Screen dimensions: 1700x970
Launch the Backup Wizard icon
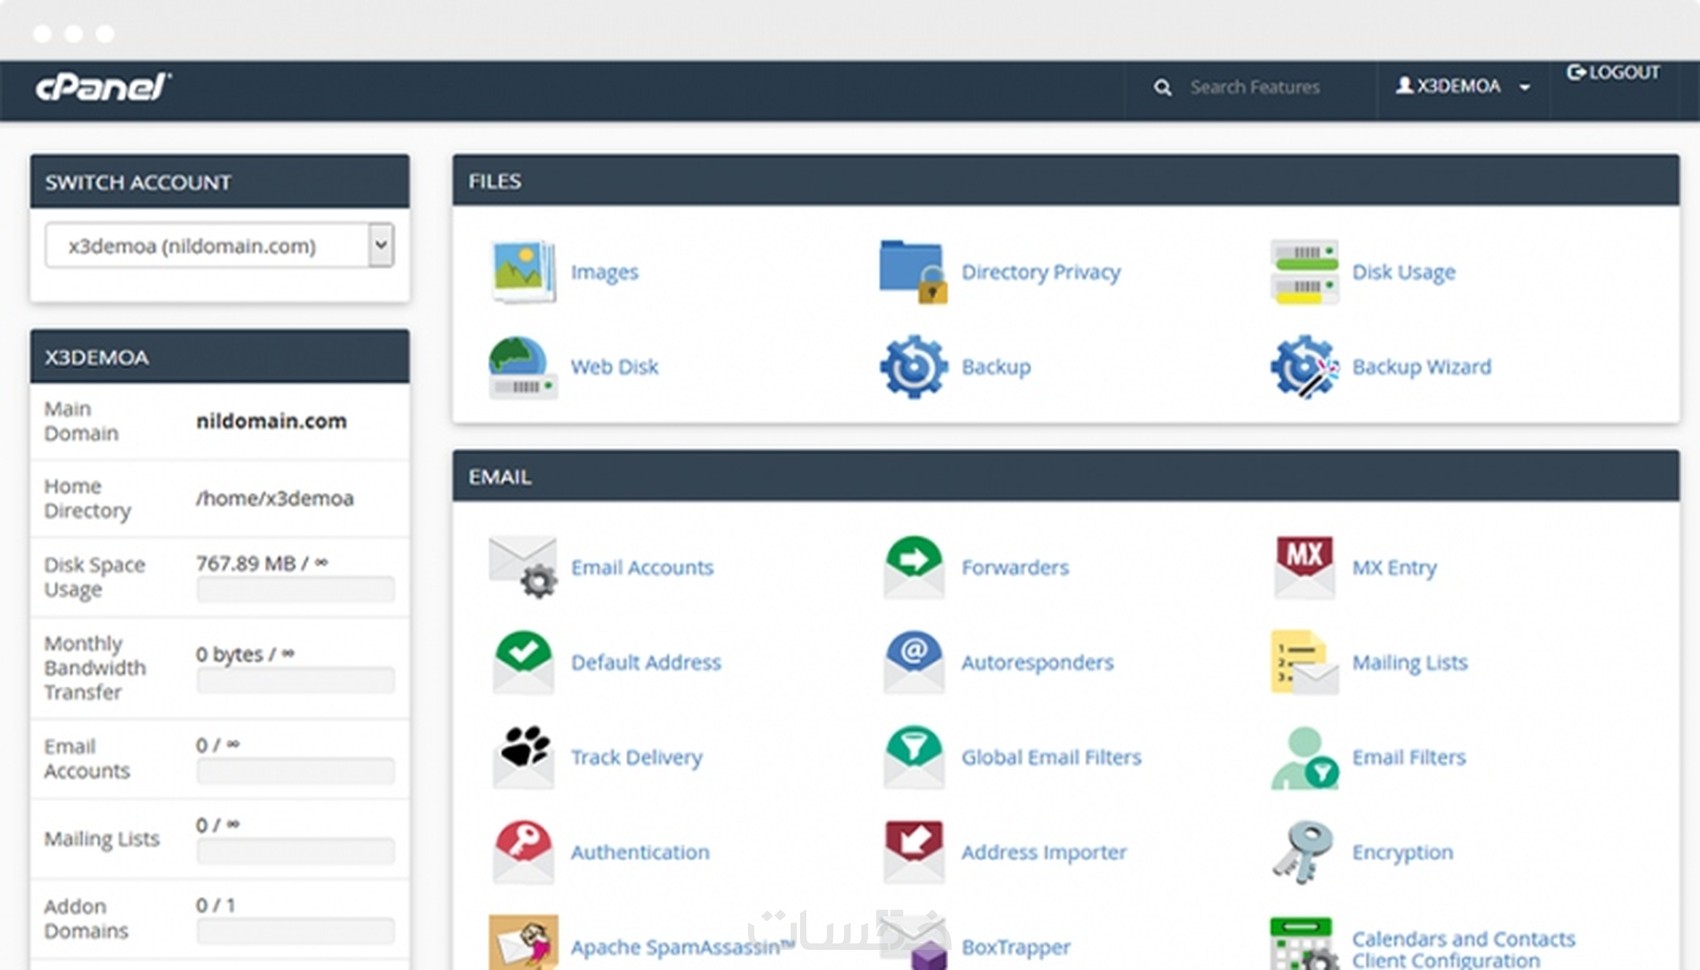[x=1304, y=367]
